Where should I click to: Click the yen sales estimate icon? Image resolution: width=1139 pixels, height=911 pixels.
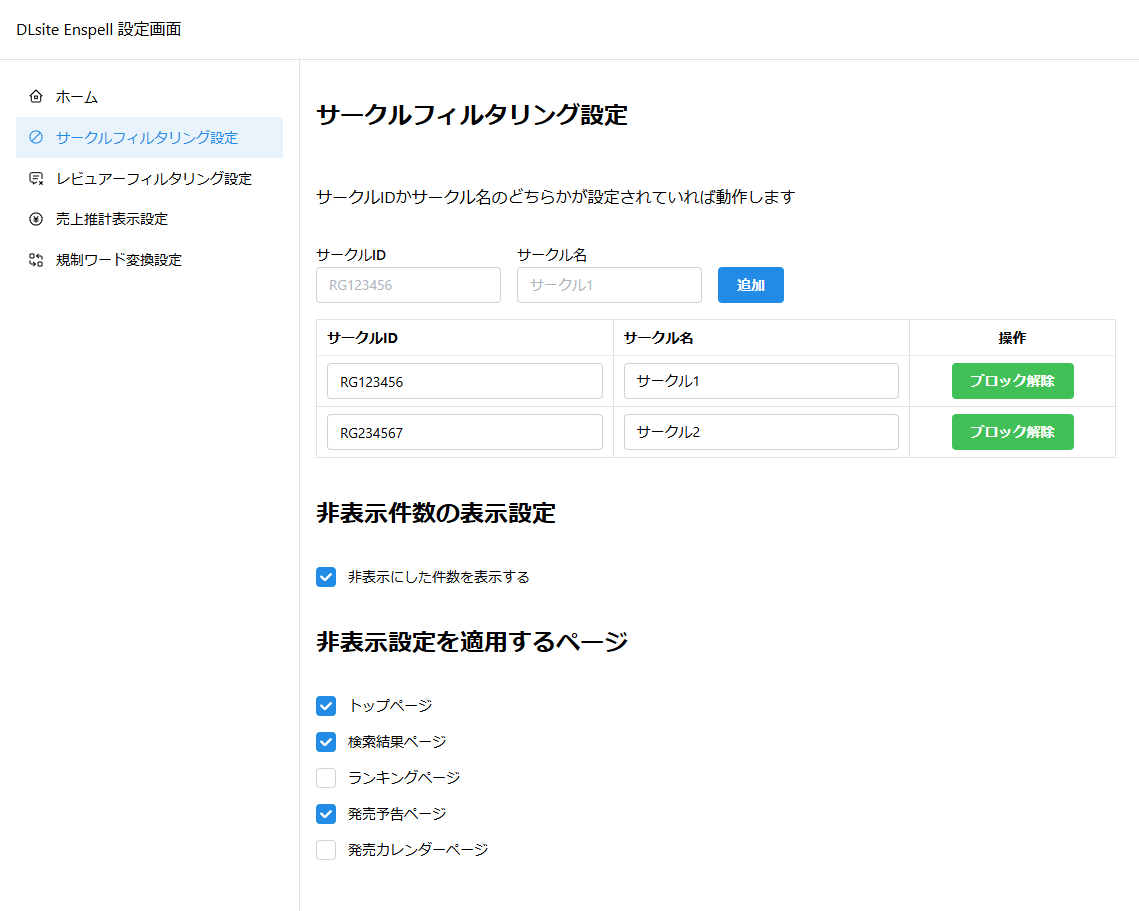[x=36, y=219]
